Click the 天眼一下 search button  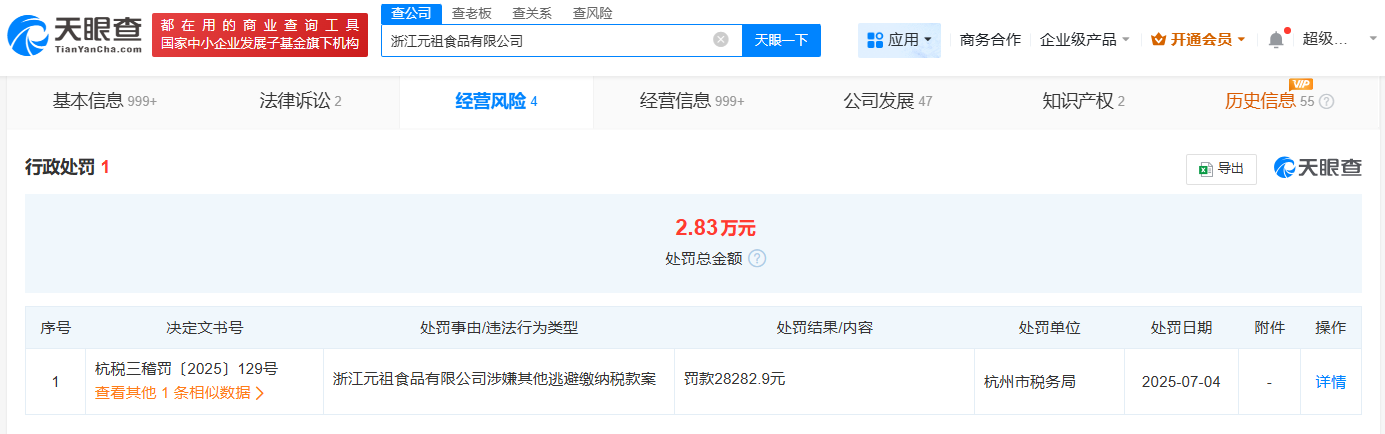pos(781,40)
